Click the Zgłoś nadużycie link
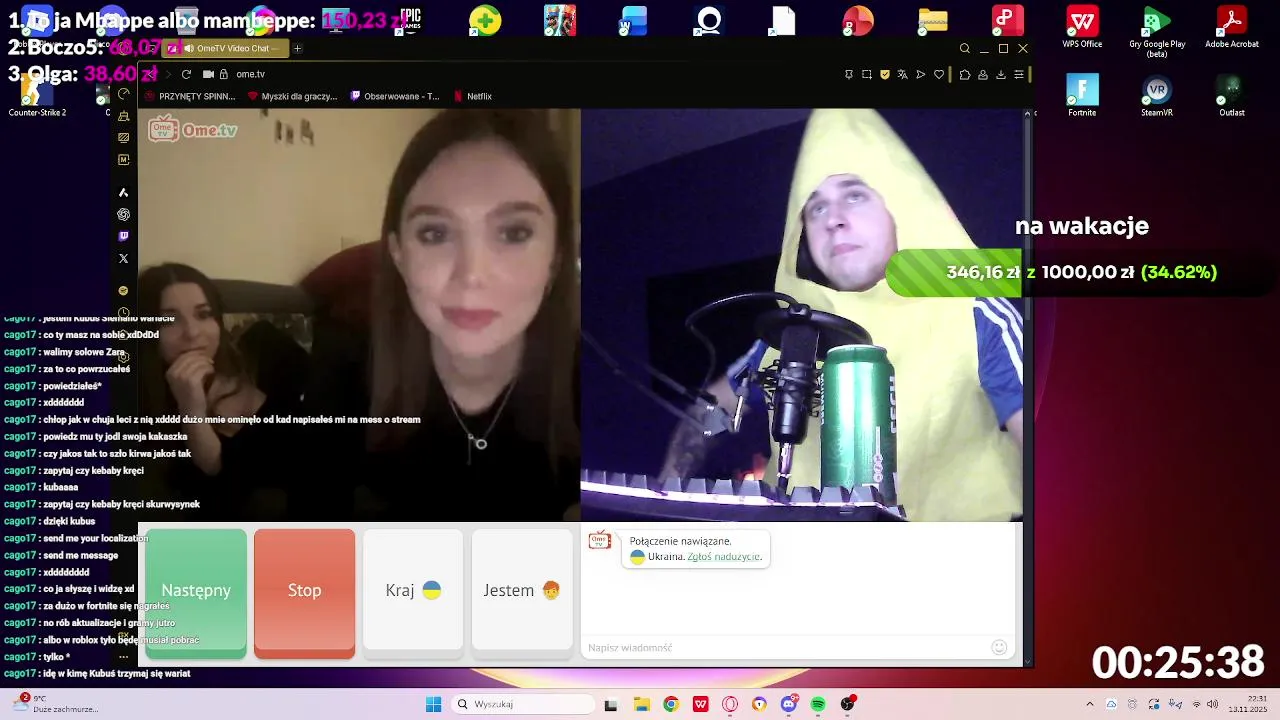This screenshot has width=1280, height=720. point(724,557)
